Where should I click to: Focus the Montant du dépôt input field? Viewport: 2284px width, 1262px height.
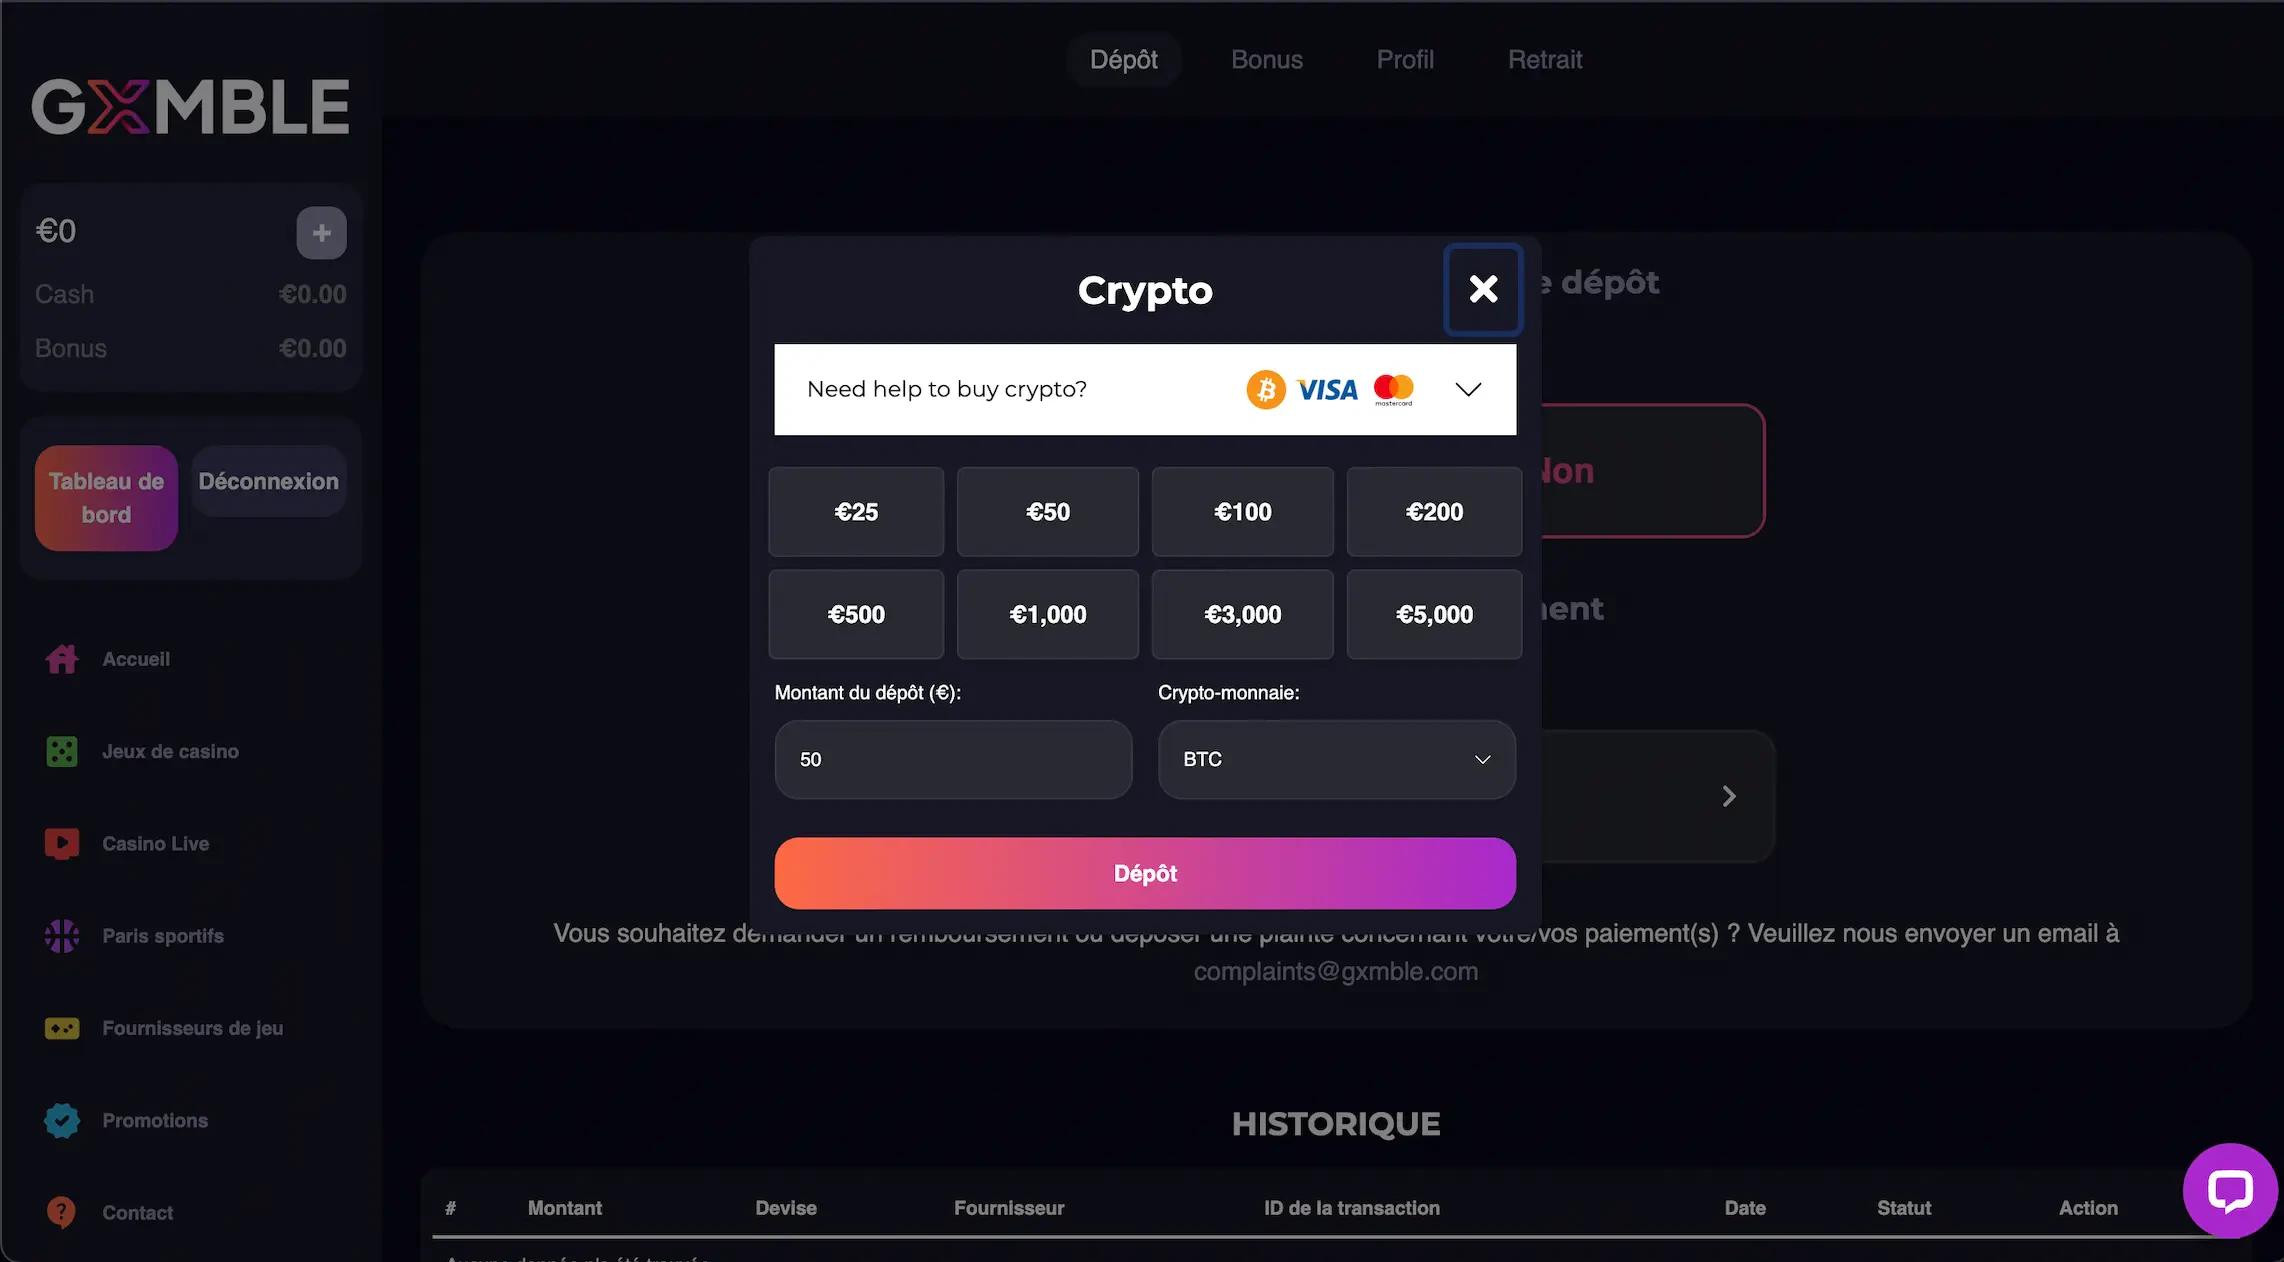[953, 759]
